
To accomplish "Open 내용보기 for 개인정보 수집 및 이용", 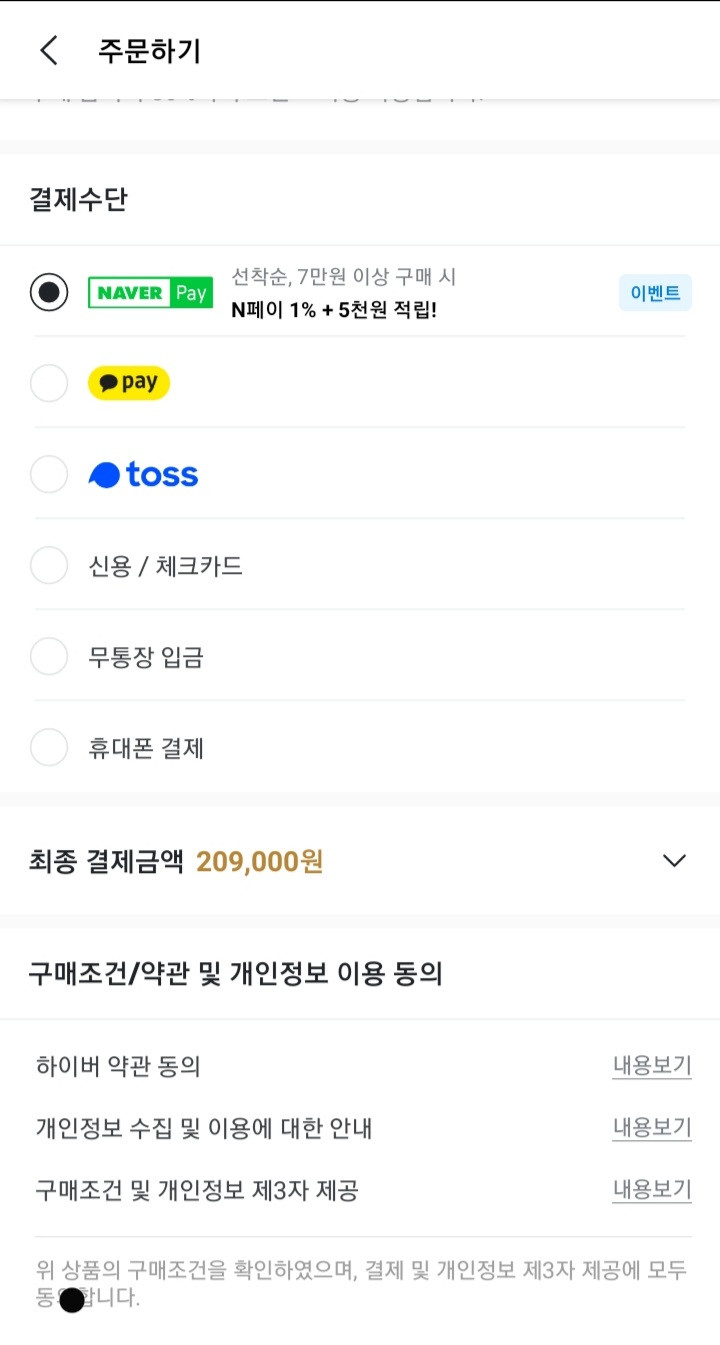I will (x=651, y=1128).
